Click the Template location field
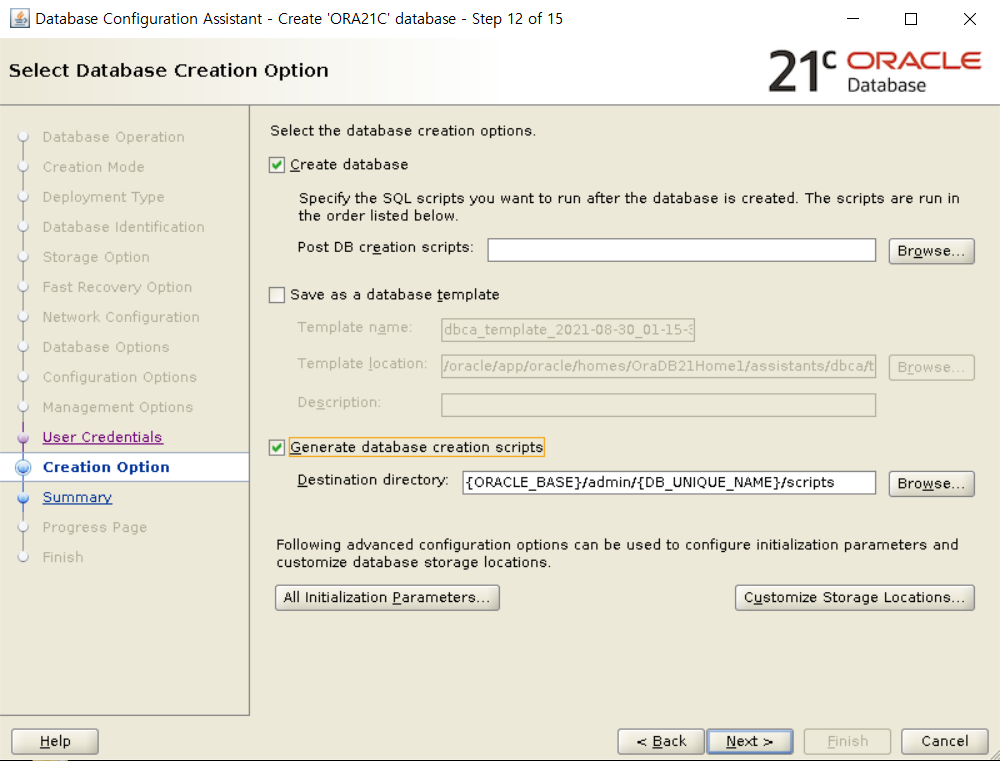The image size is (1000, 761). click(658, 366)
